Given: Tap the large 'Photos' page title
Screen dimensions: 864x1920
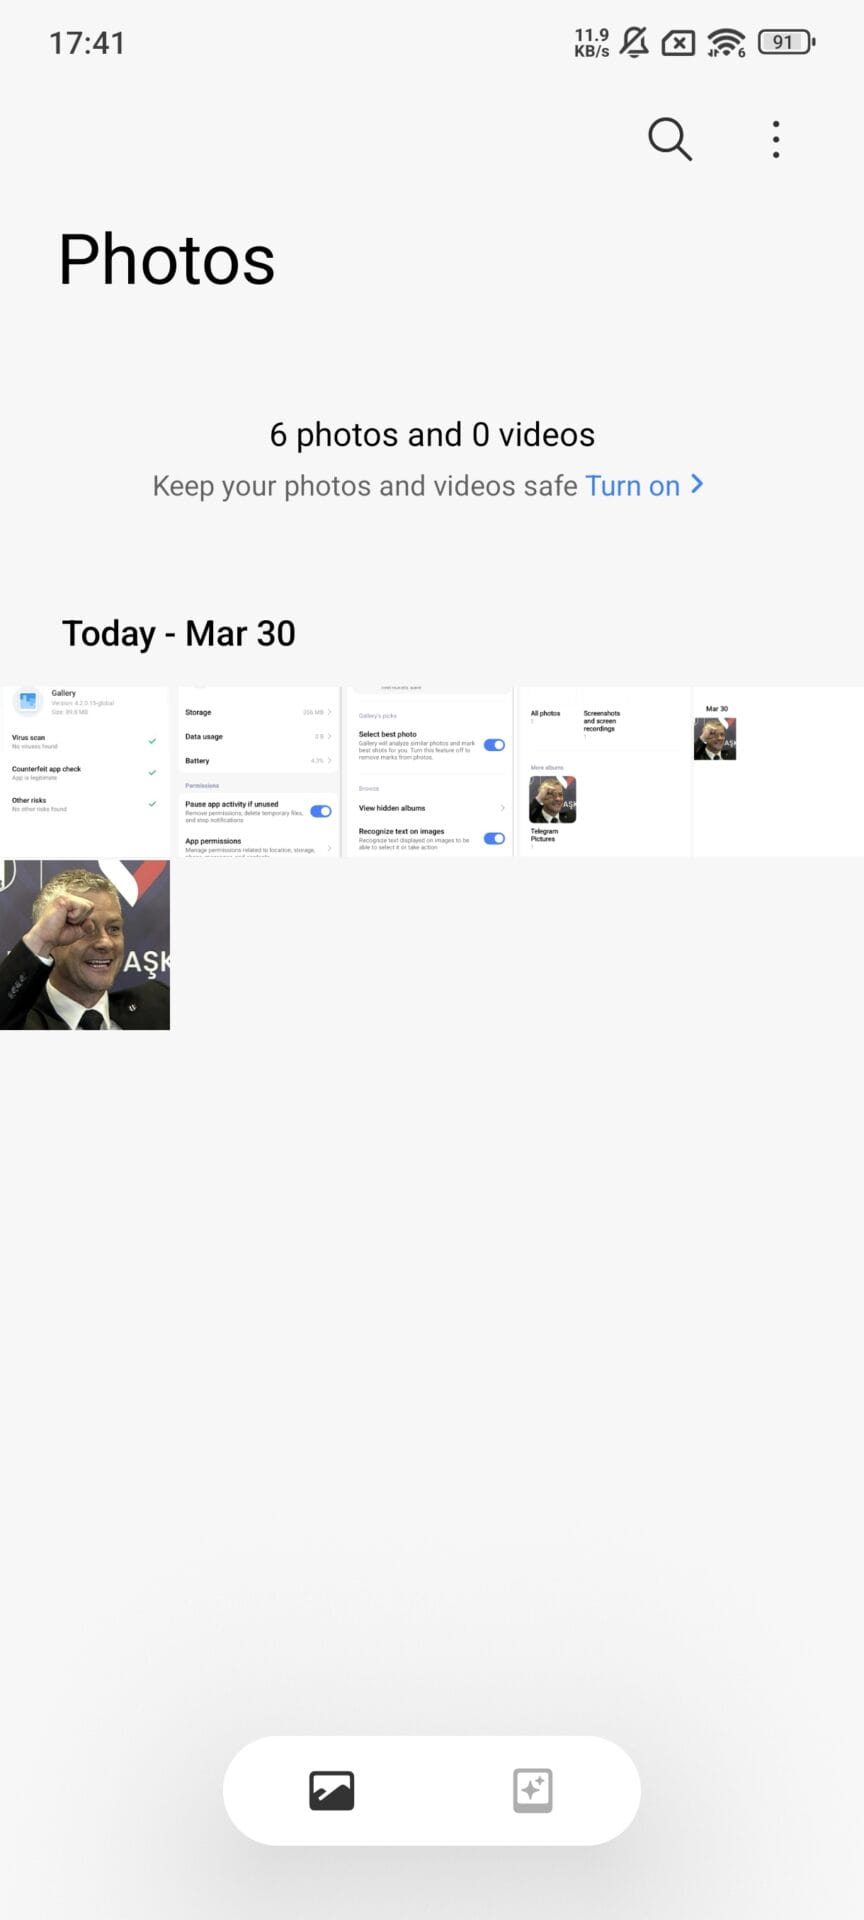Looking at the screenshot, I should pos(167,260).
